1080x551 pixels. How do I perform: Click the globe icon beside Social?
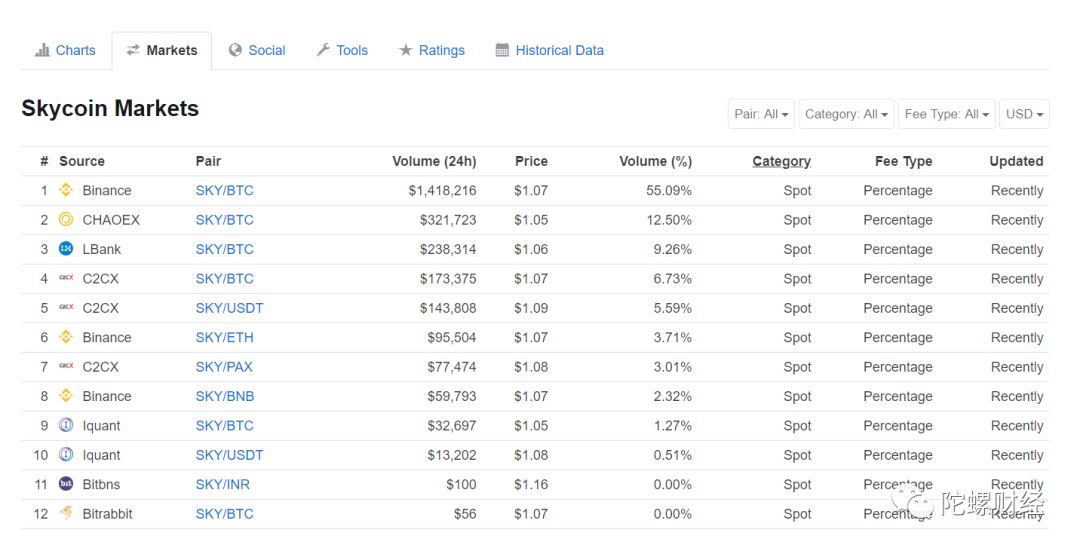tap(235, 50)
